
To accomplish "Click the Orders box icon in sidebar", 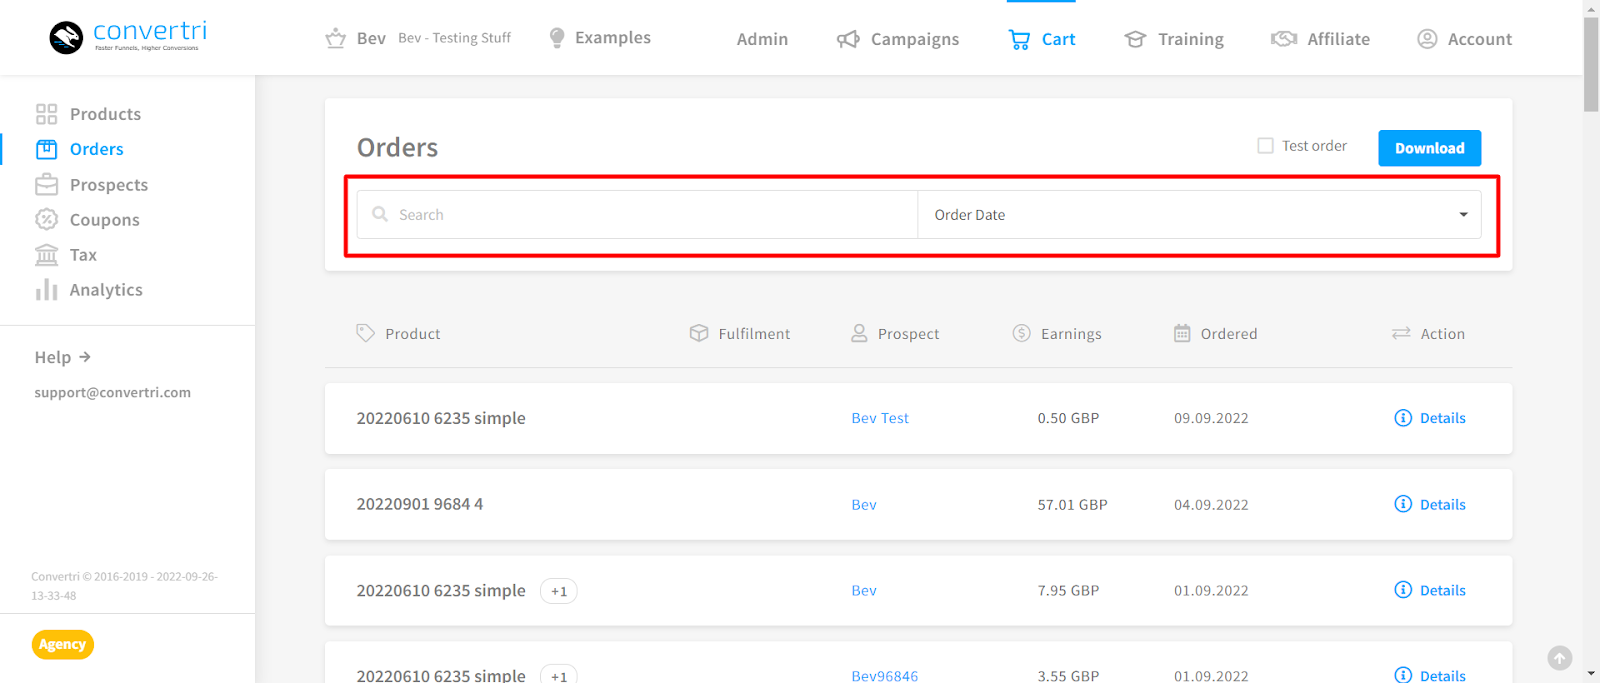I will 46,149.
